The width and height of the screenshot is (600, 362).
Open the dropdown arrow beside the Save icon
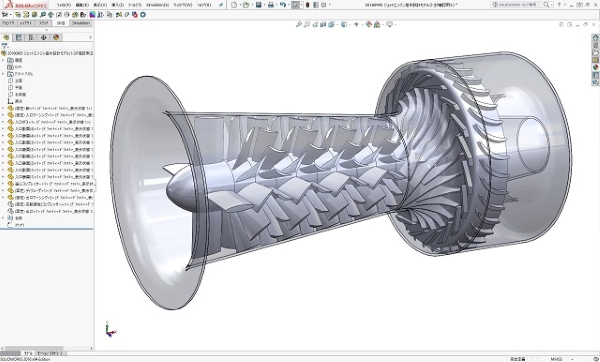click(264, 5)
